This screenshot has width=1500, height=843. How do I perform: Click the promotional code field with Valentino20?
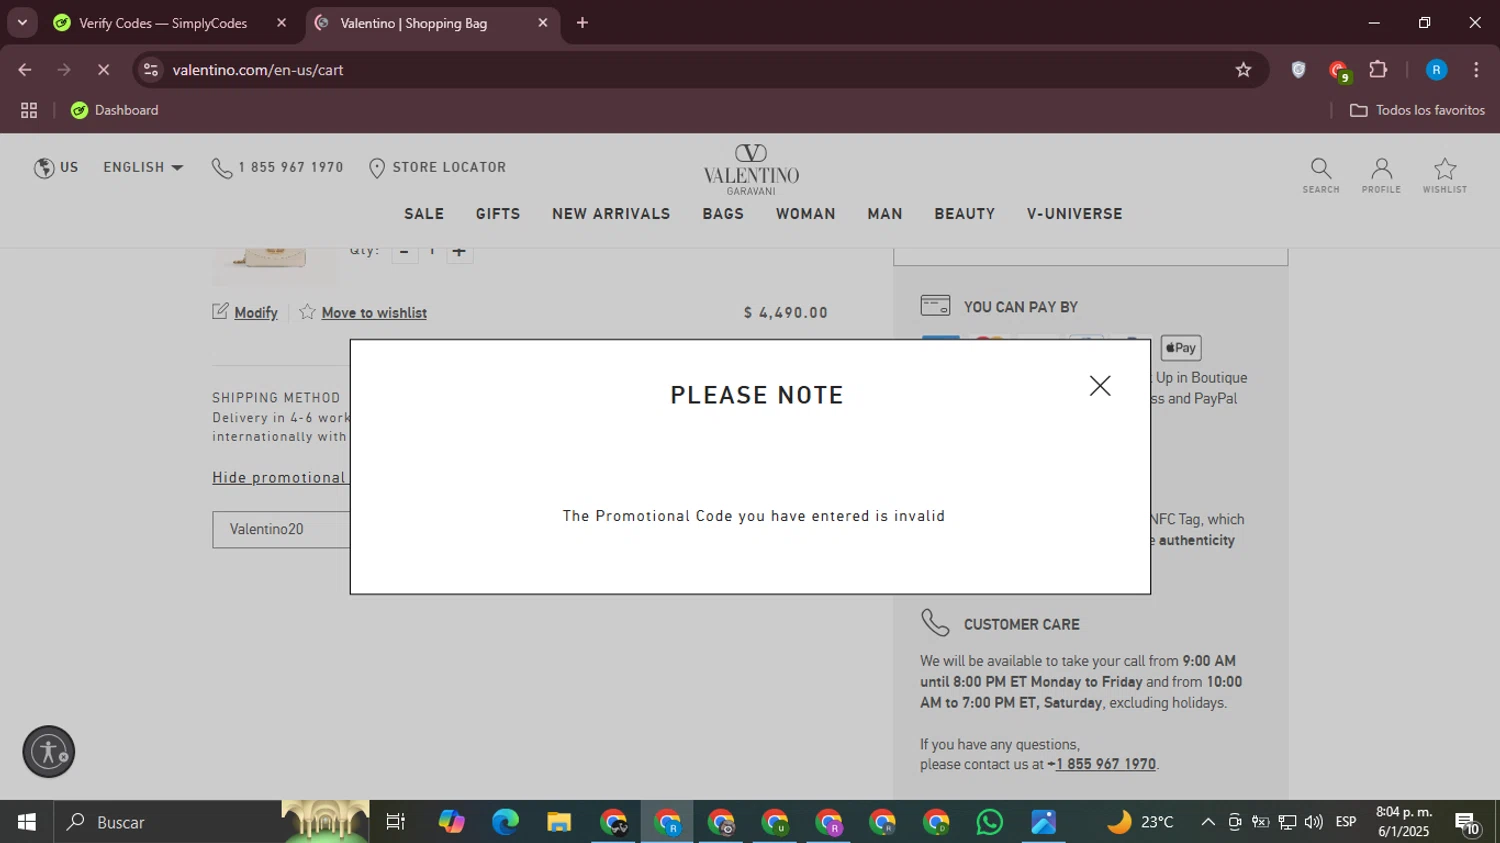(281, 529)
